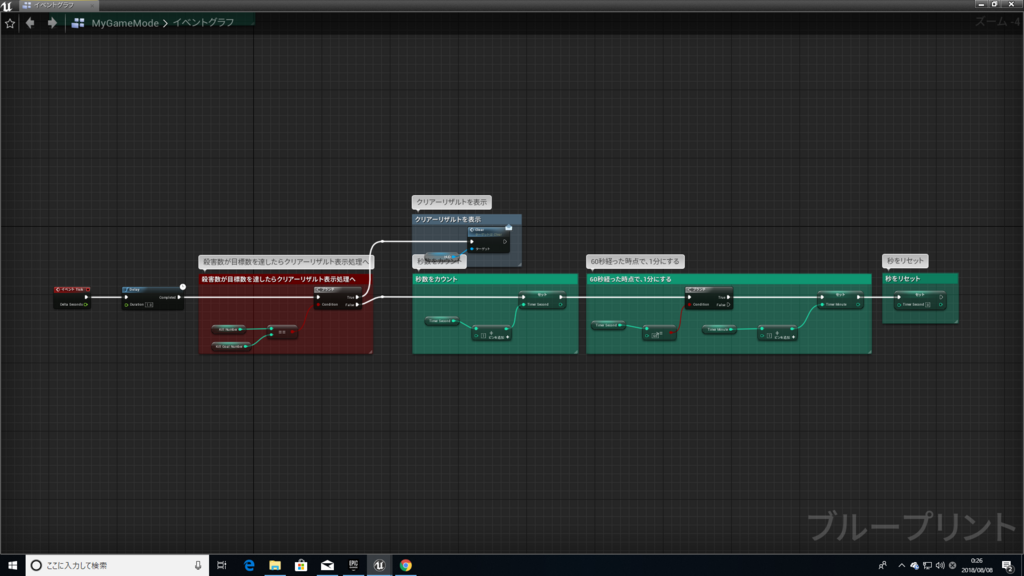Open Epic Games Launcher from the taskbar
1024x576 pixels.
click(353, 565)
